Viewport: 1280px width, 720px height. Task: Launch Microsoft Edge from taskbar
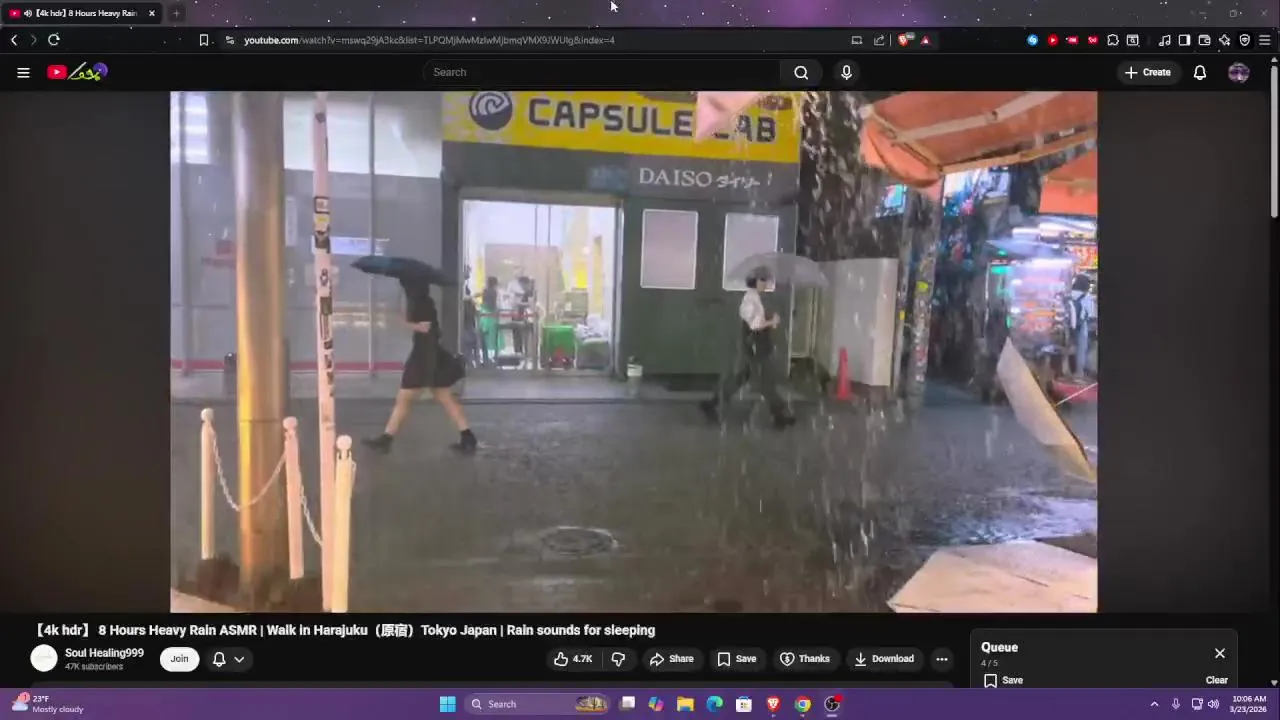pos(714,704)
